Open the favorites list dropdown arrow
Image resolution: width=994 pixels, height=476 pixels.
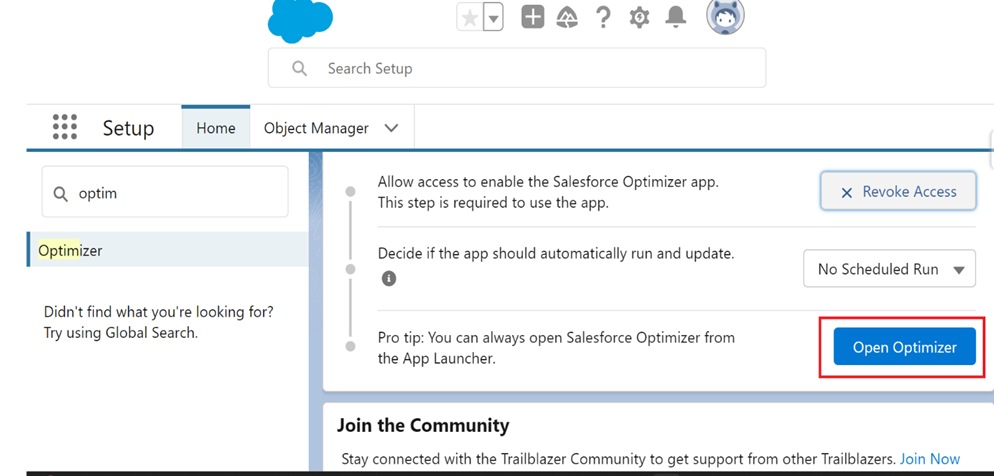tap(494, 18)
